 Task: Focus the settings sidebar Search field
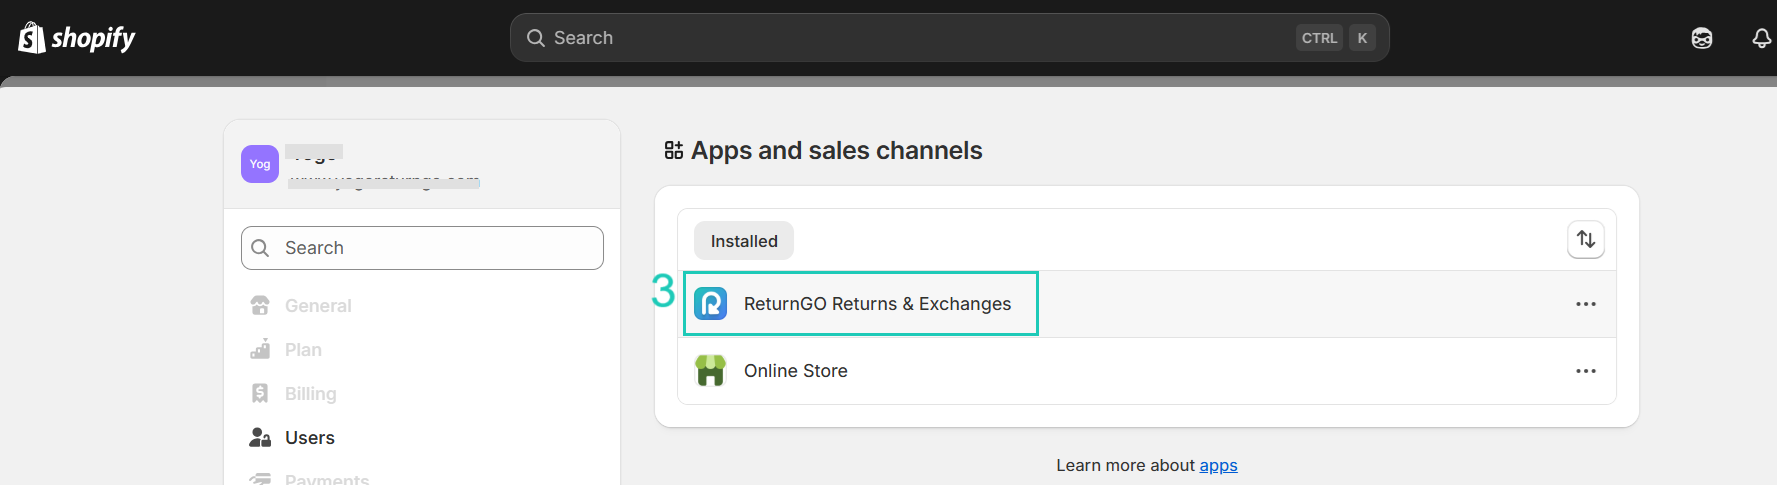click(422, 248)
